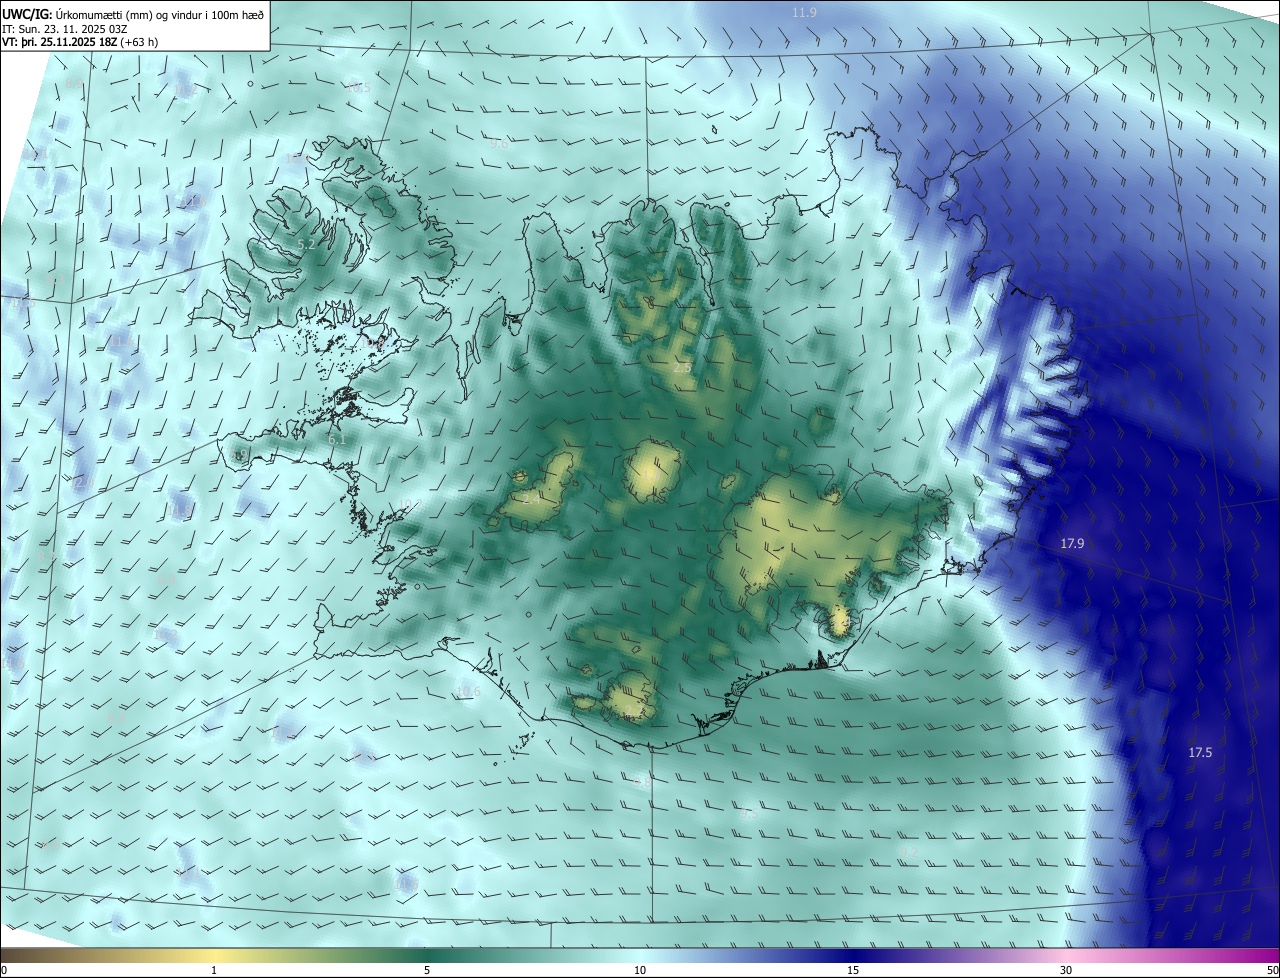The width and height of the screenshot is (1280, 978).
Task: Click the '30' tick on the color scale
Action: pyautogui.click(x=1066, y=970)
